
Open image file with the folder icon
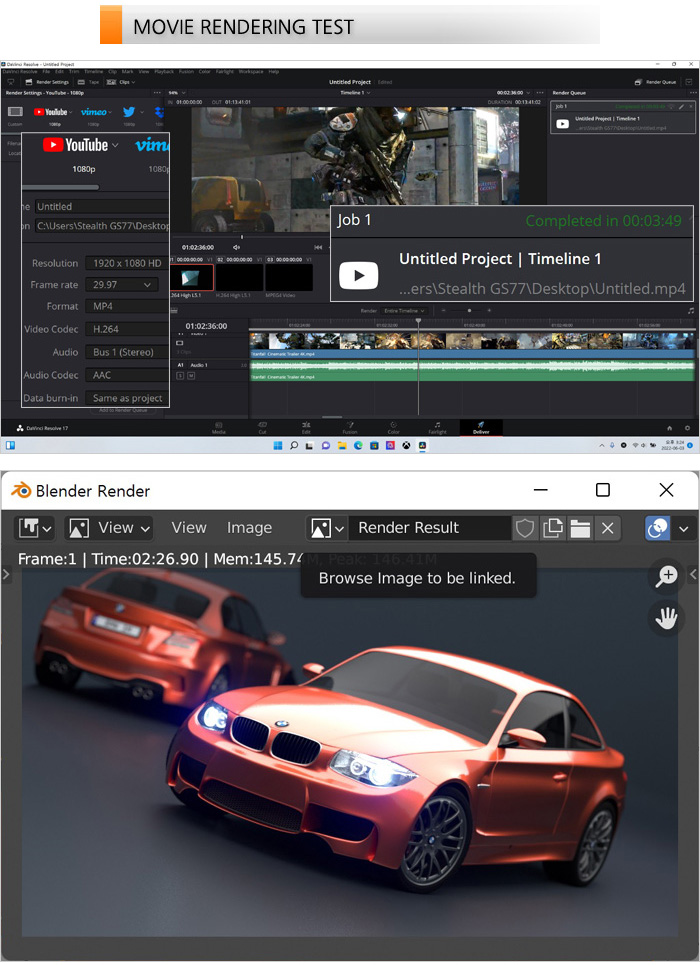580,528
